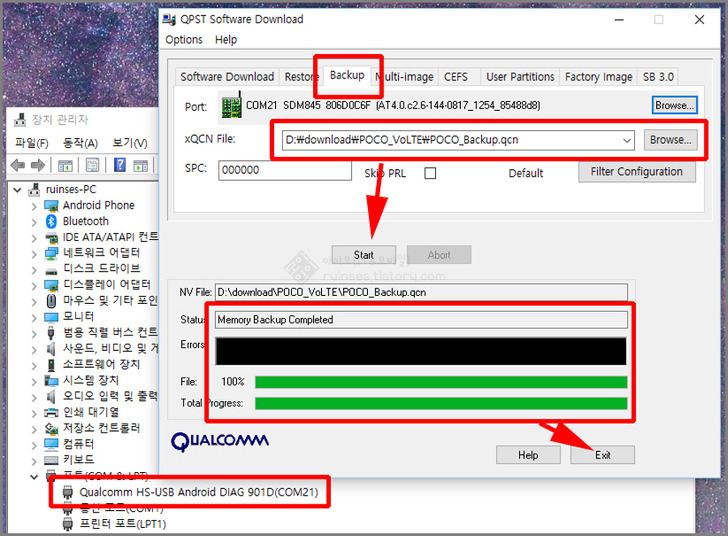Image resolution: width=728 pixels, height=536 pixels.
Task: Click the show/hide console tree toolbar icon
Action: pos(65,165)
